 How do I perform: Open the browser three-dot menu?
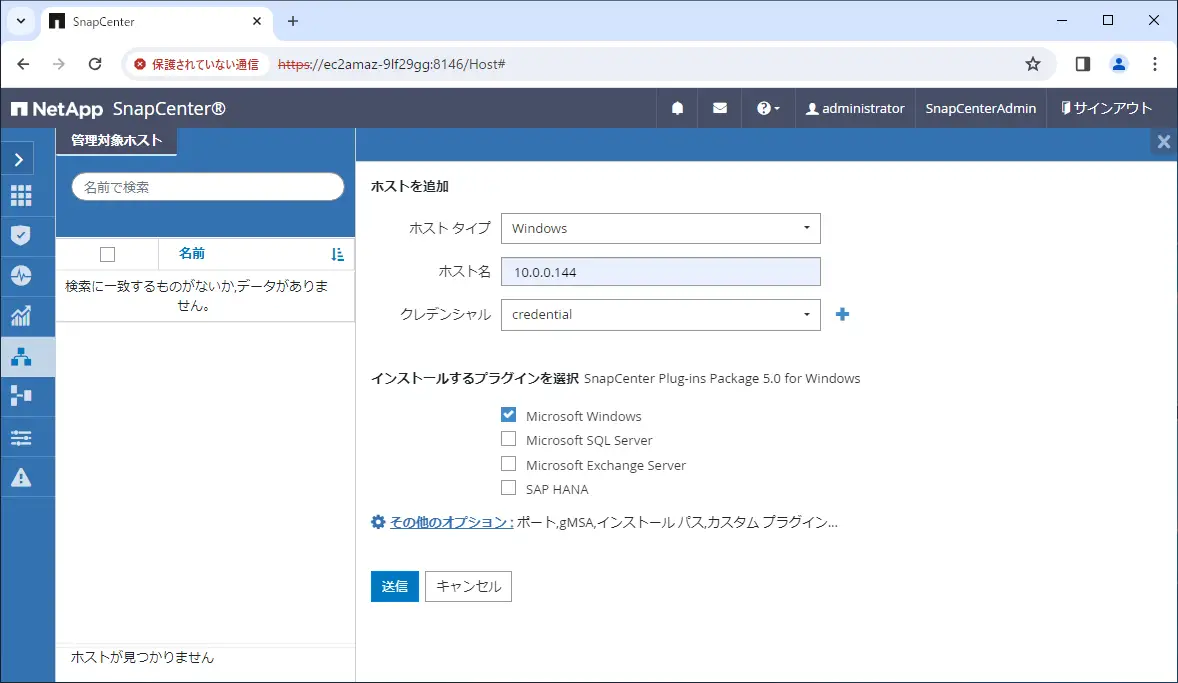[1155, 65]
